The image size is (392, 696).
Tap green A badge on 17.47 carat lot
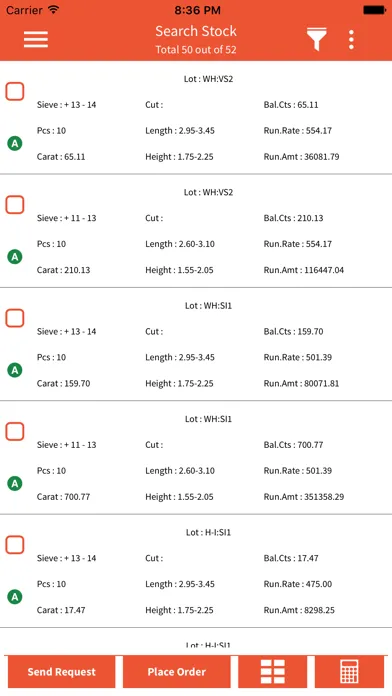(x=15, y=597)
